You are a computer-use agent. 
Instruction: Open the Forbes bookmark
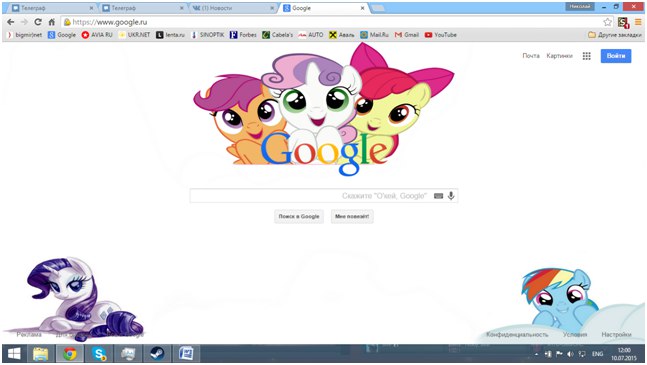[243, 35]
